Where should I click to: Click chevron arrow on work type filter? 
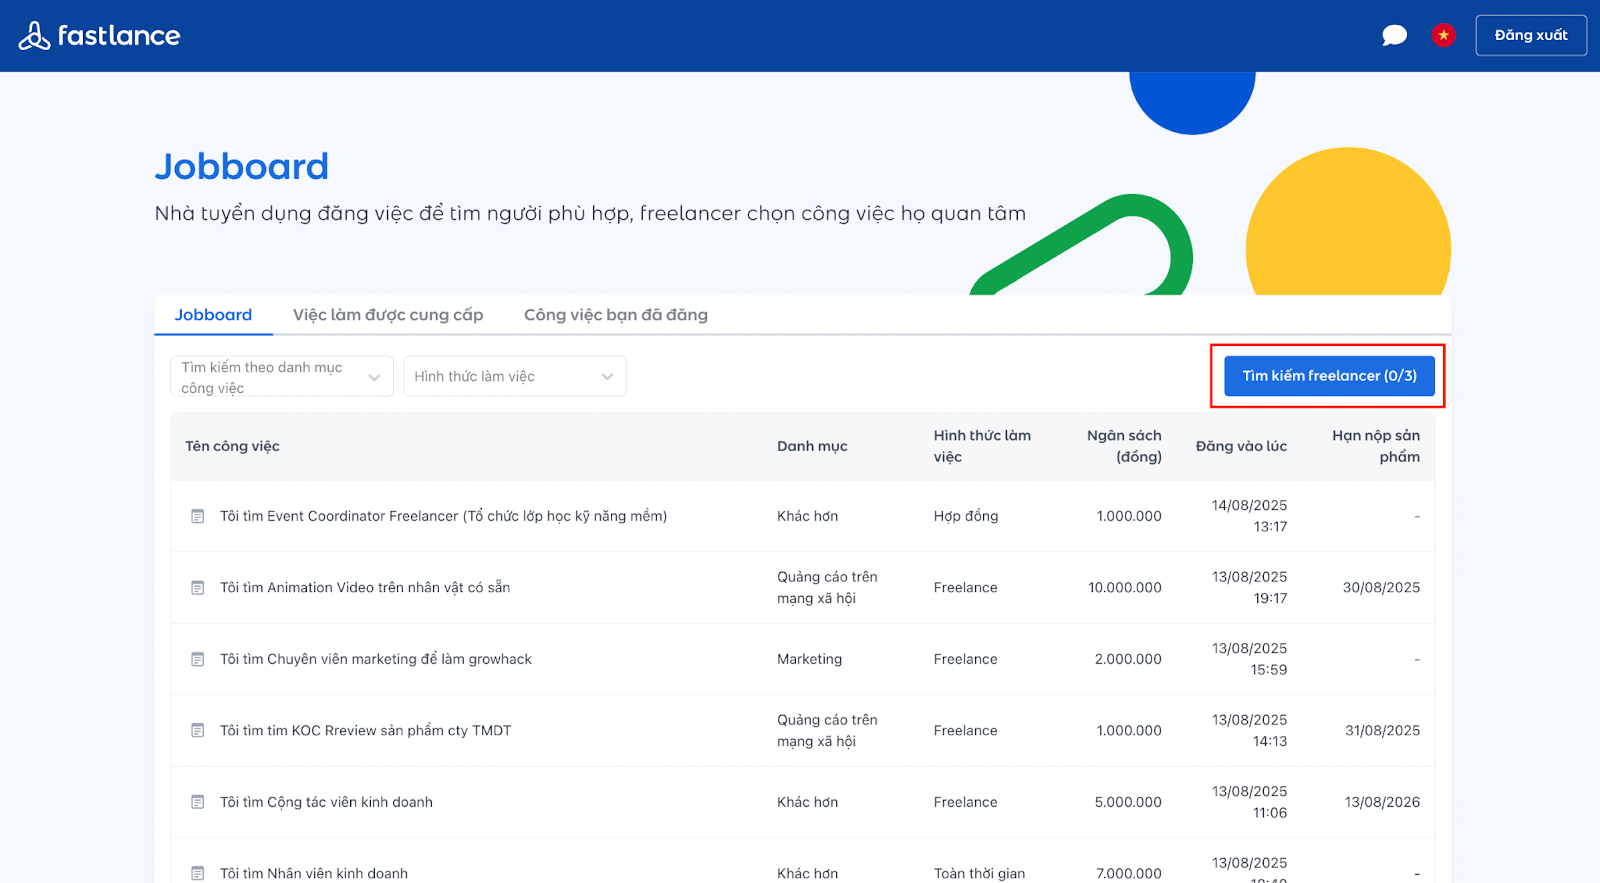coord(607,377)
